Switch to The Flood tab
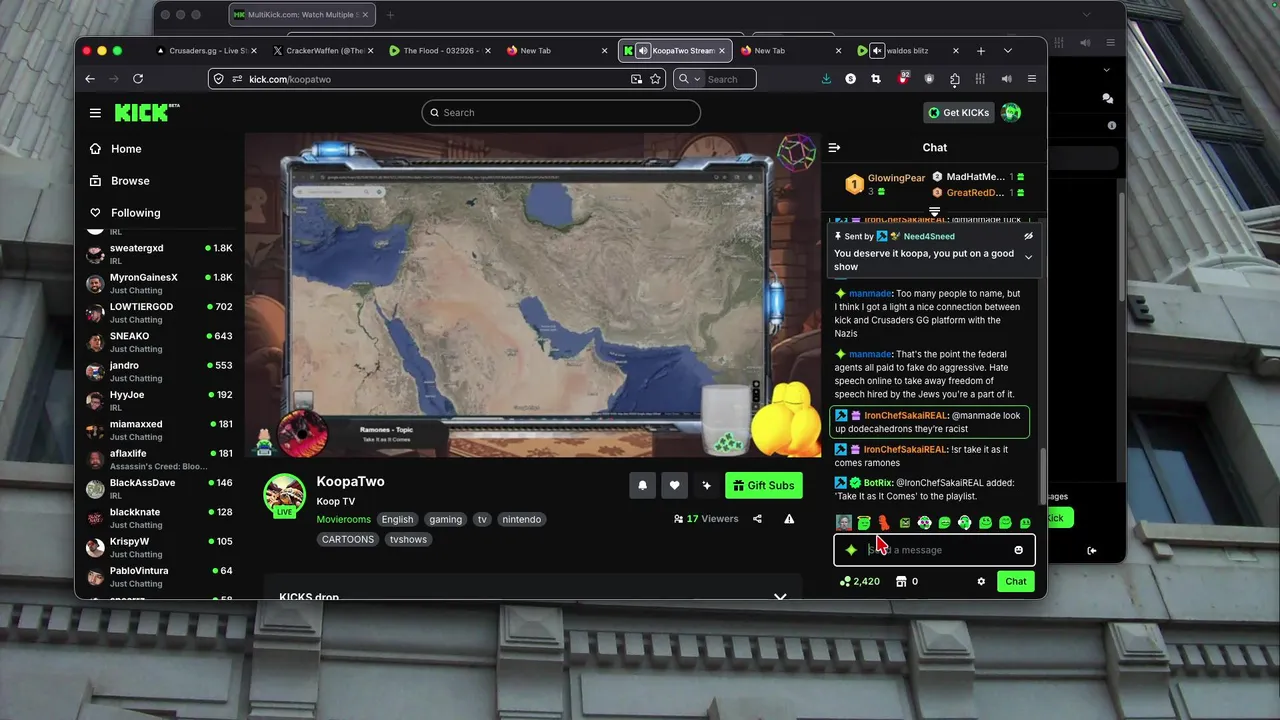Viewport: 1280px width, 720px height. tap(440, 51)
